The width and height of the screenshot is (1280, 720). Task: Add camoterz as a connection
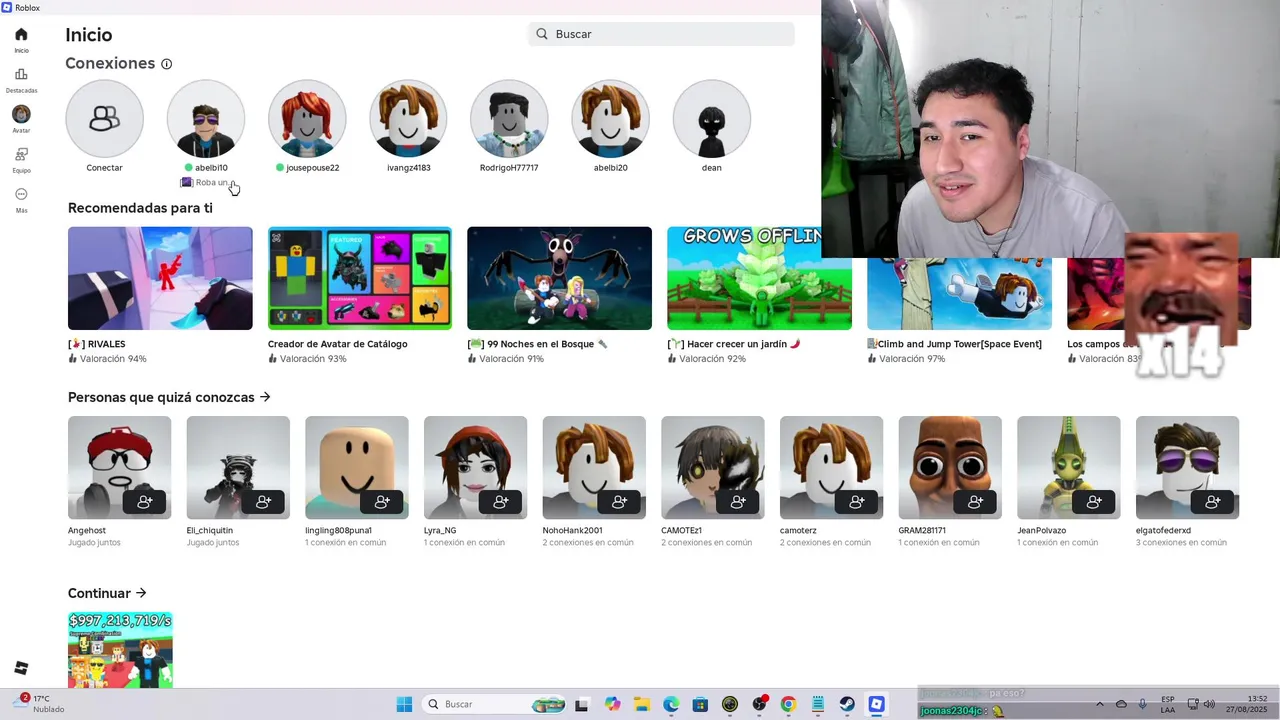coord(857,502)
